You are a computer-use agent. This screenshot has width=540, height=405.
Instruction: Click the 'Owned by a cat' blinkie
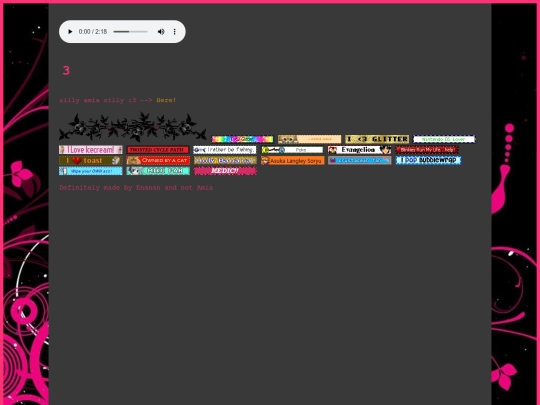(158, 160)
